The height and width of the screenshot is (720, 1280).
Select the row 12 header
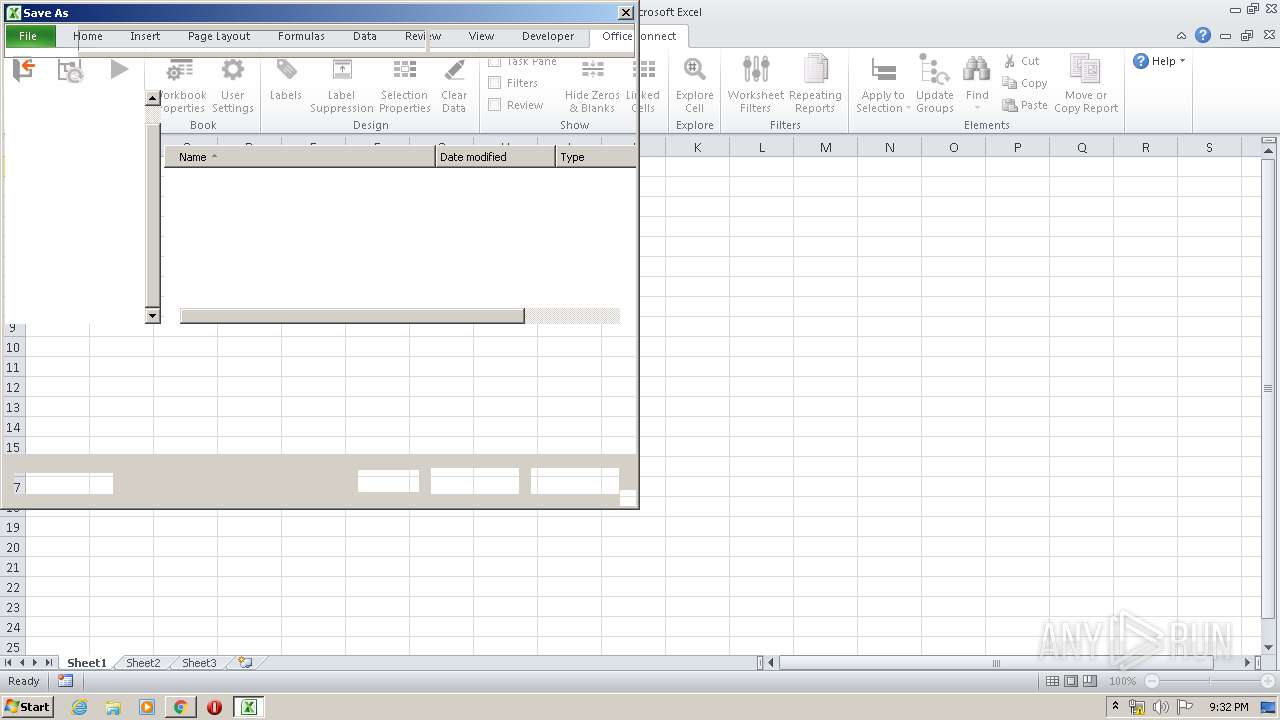tap(13, 387)
